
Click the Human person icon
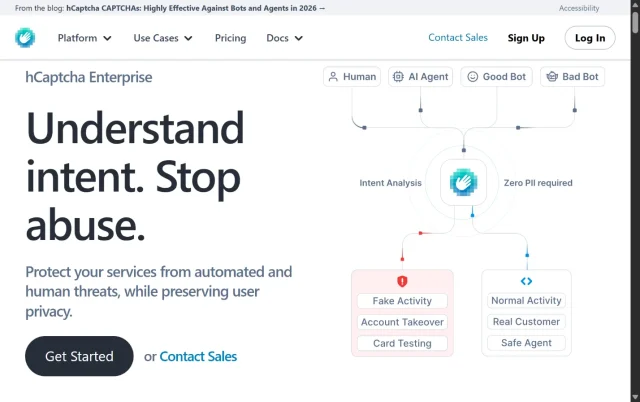(333, 77)
